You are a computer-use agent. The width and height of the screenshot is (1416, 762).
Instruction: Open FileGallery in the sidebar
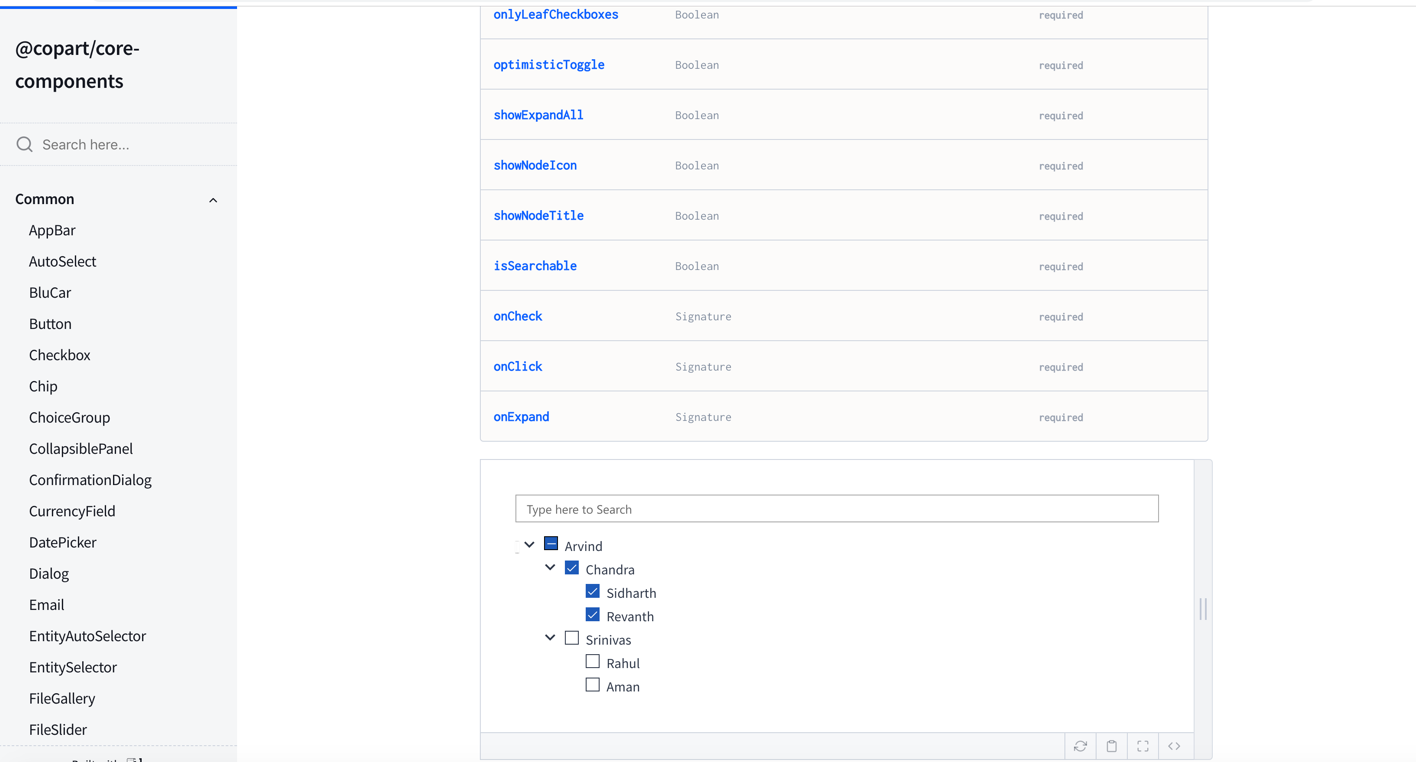[x=62, y=698]
